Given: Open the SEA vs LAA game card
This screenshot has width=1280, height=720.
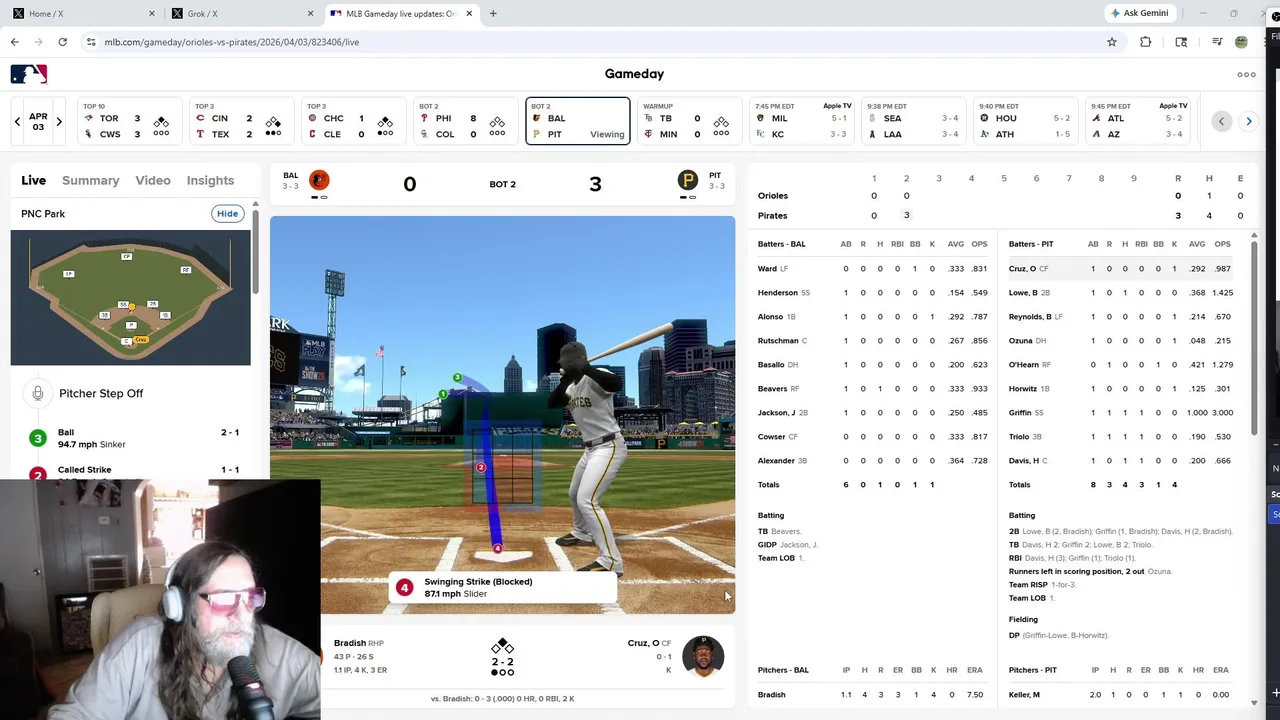Looking at the screenshot, I should coord(914,121).
